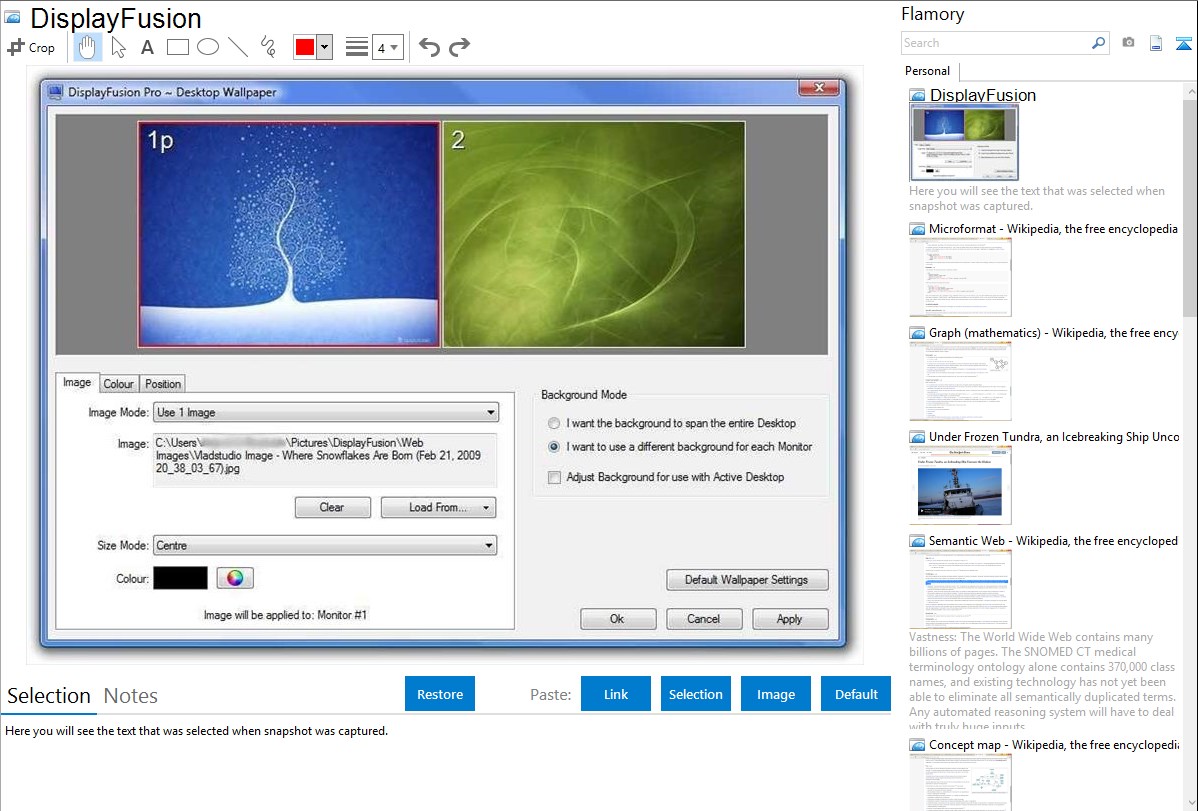The height and width of the screenshot is (811, 1198).
Task: Open the Size Mode dropdown
Action: pyautogui.click(x=325, y=545)
